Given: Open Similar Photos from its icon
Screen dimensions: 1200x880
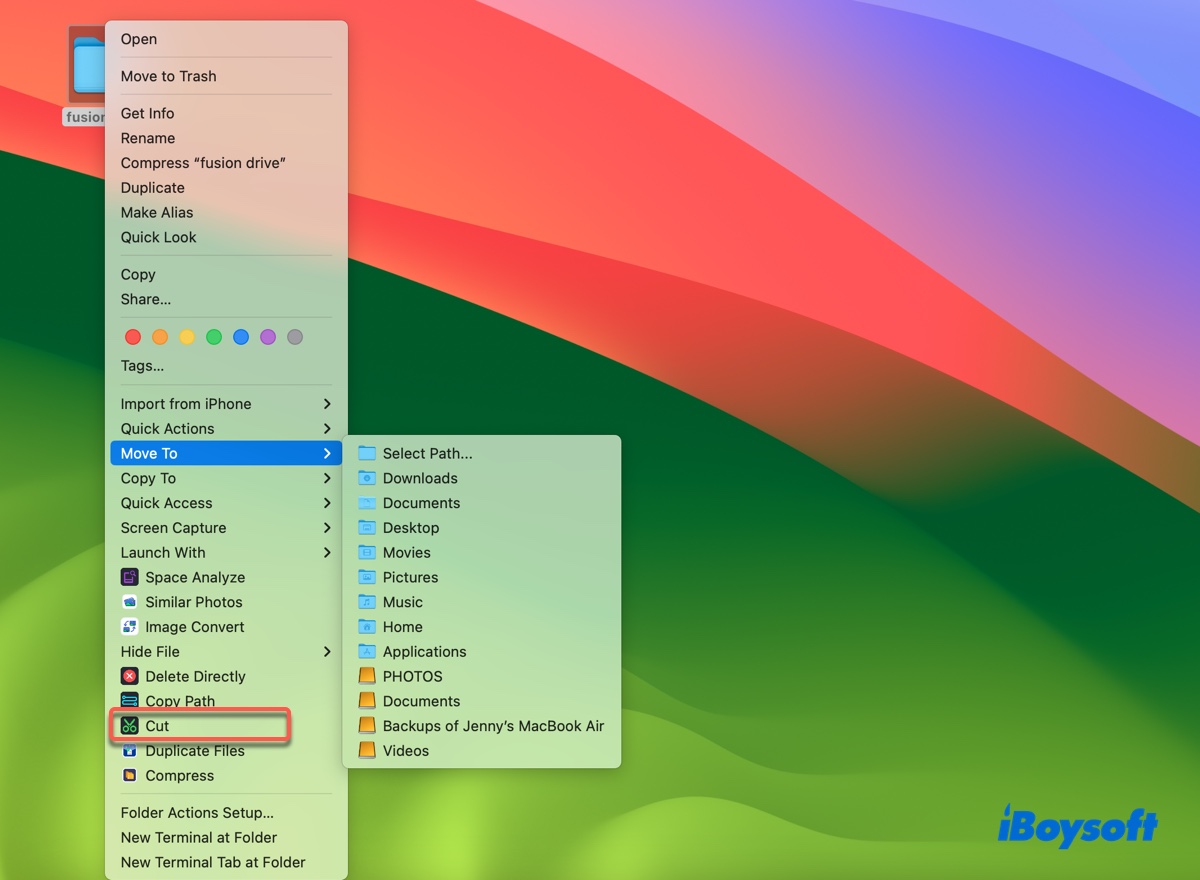Looking at the screenshot, I should (129, 602).
